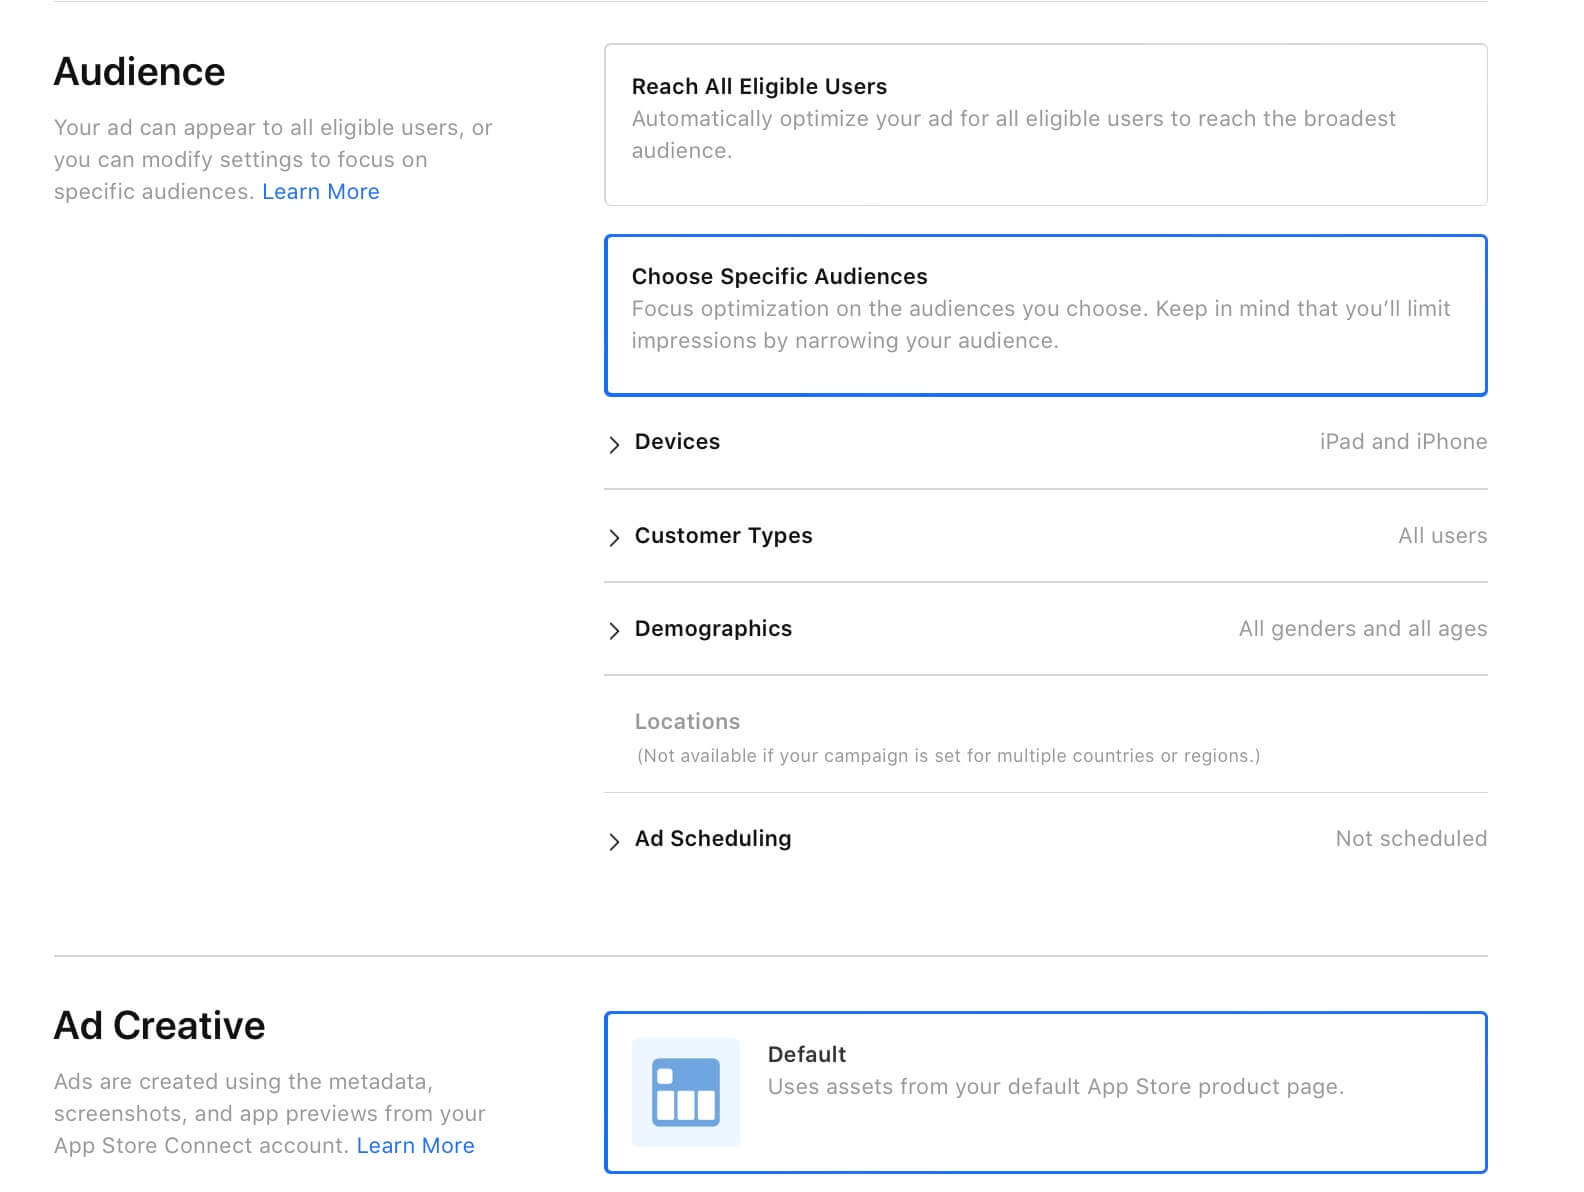1584x1192 pixels.
Task: Click the Ad Creative section heading
Action: click(159, 1026)
